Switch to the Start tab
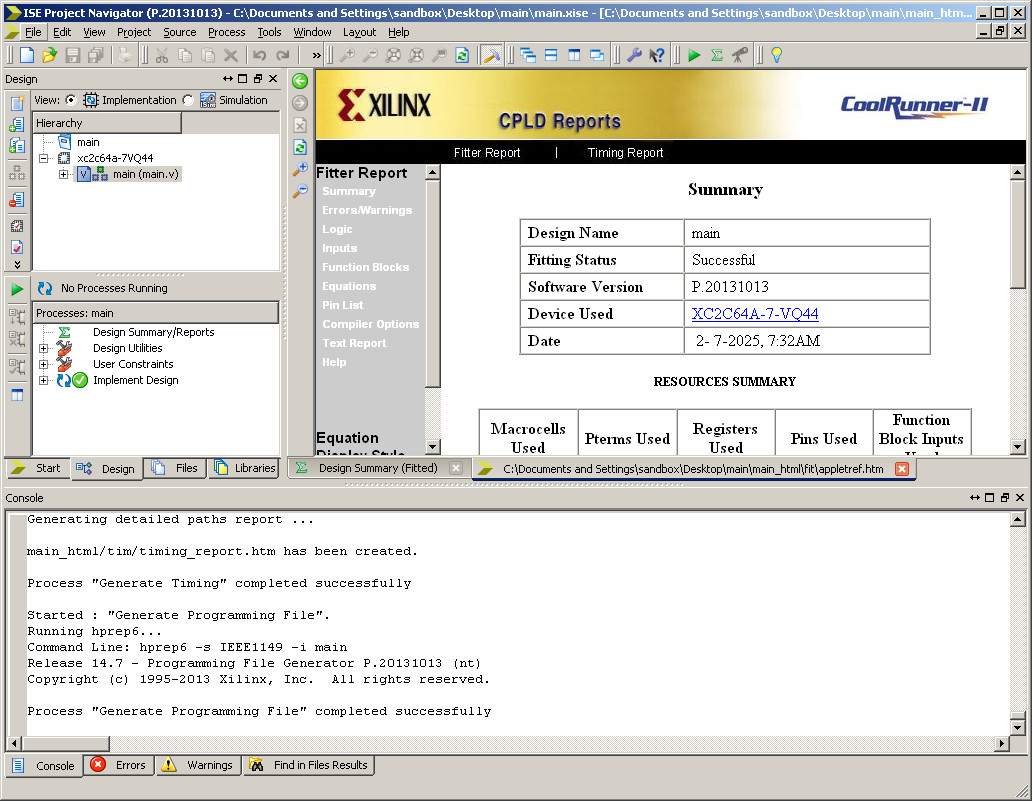Screen dimensions: 1032x801 click(37, 468)
